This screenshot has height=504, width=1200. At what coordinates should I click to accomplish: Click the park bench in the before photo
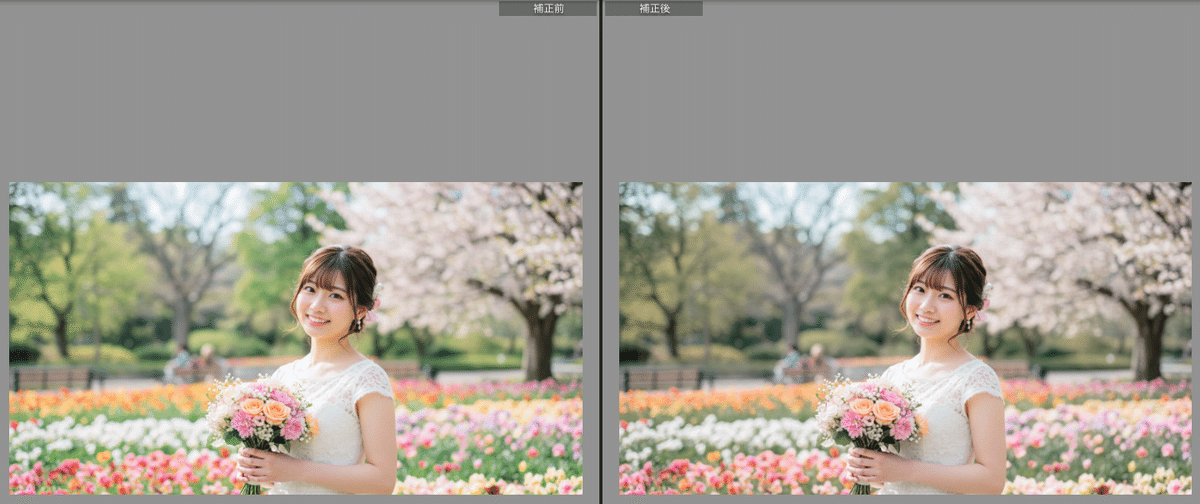(x=52, y=377)
